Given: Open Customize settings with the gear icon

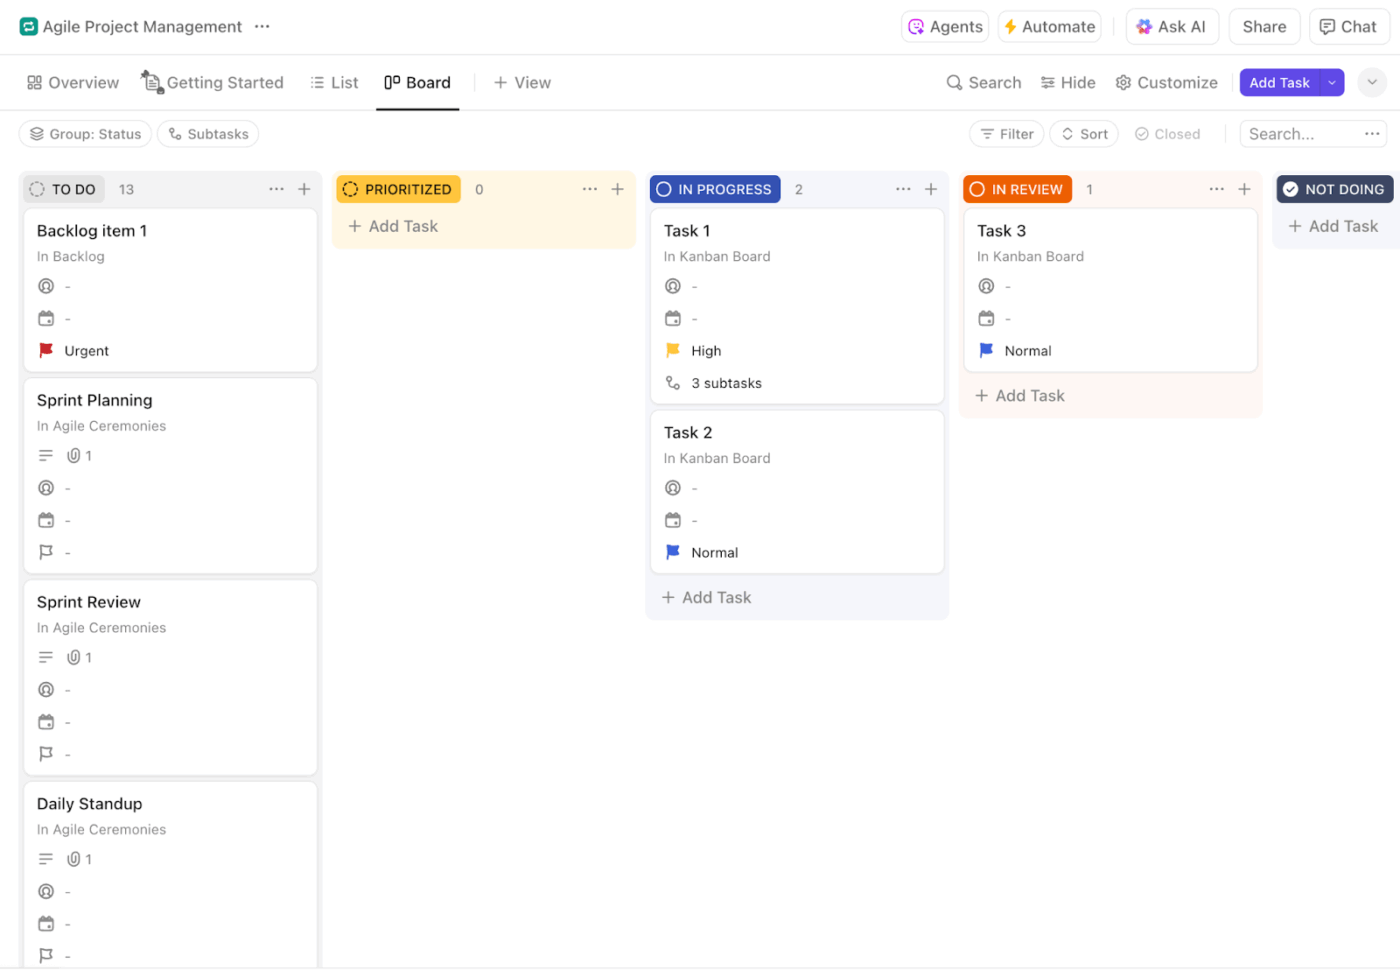Looking at the screenshot, I should tap(1166, 82).
